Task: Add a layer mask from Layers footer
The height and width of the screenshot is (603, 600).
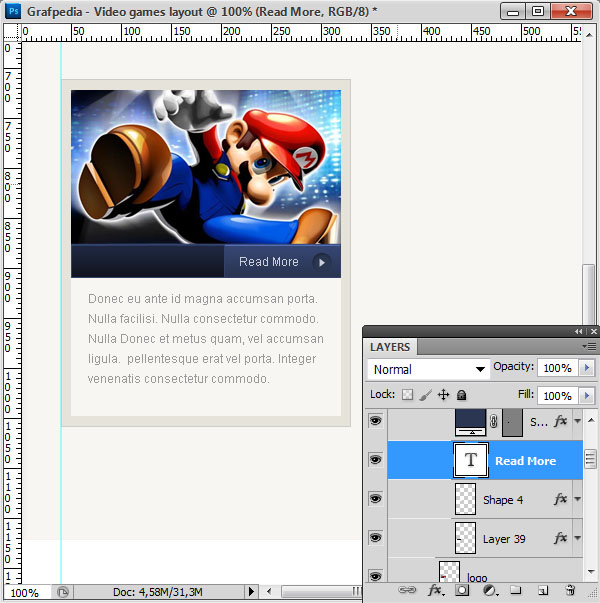Action: (x=462, y=590)
